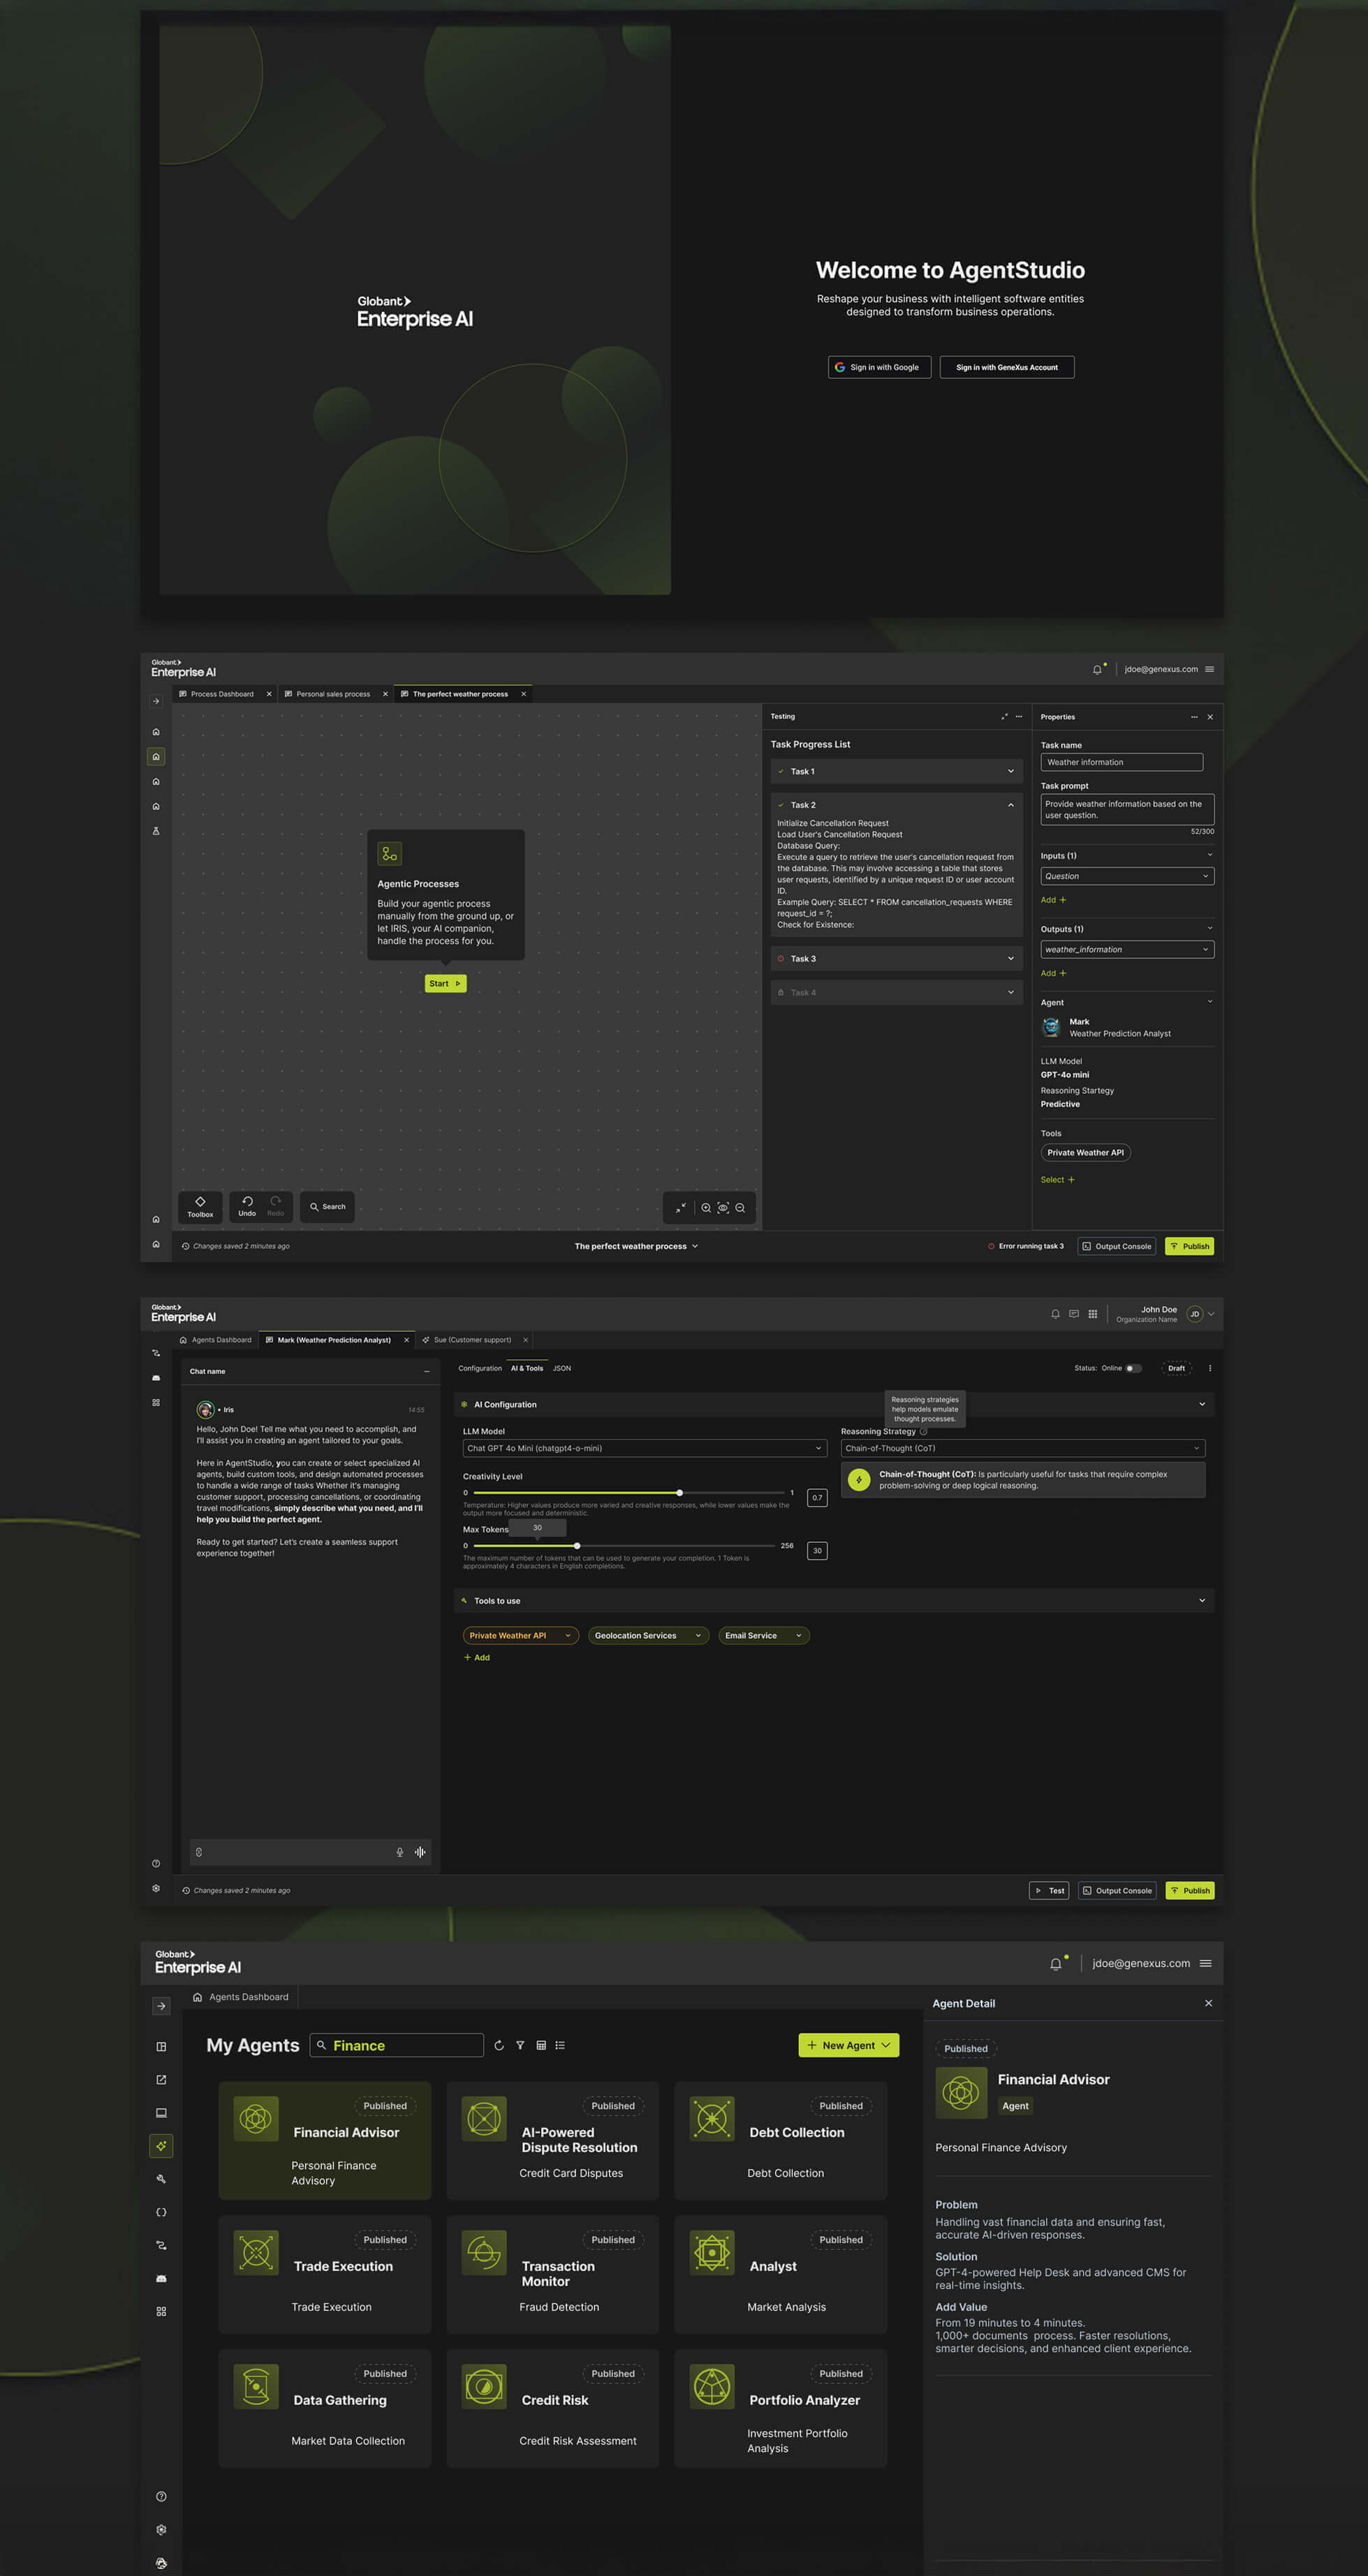The image size is (1368, 2576).
Task: Click the active agents sparkle sidebar icon
Action: click(x=161, y=2146)
